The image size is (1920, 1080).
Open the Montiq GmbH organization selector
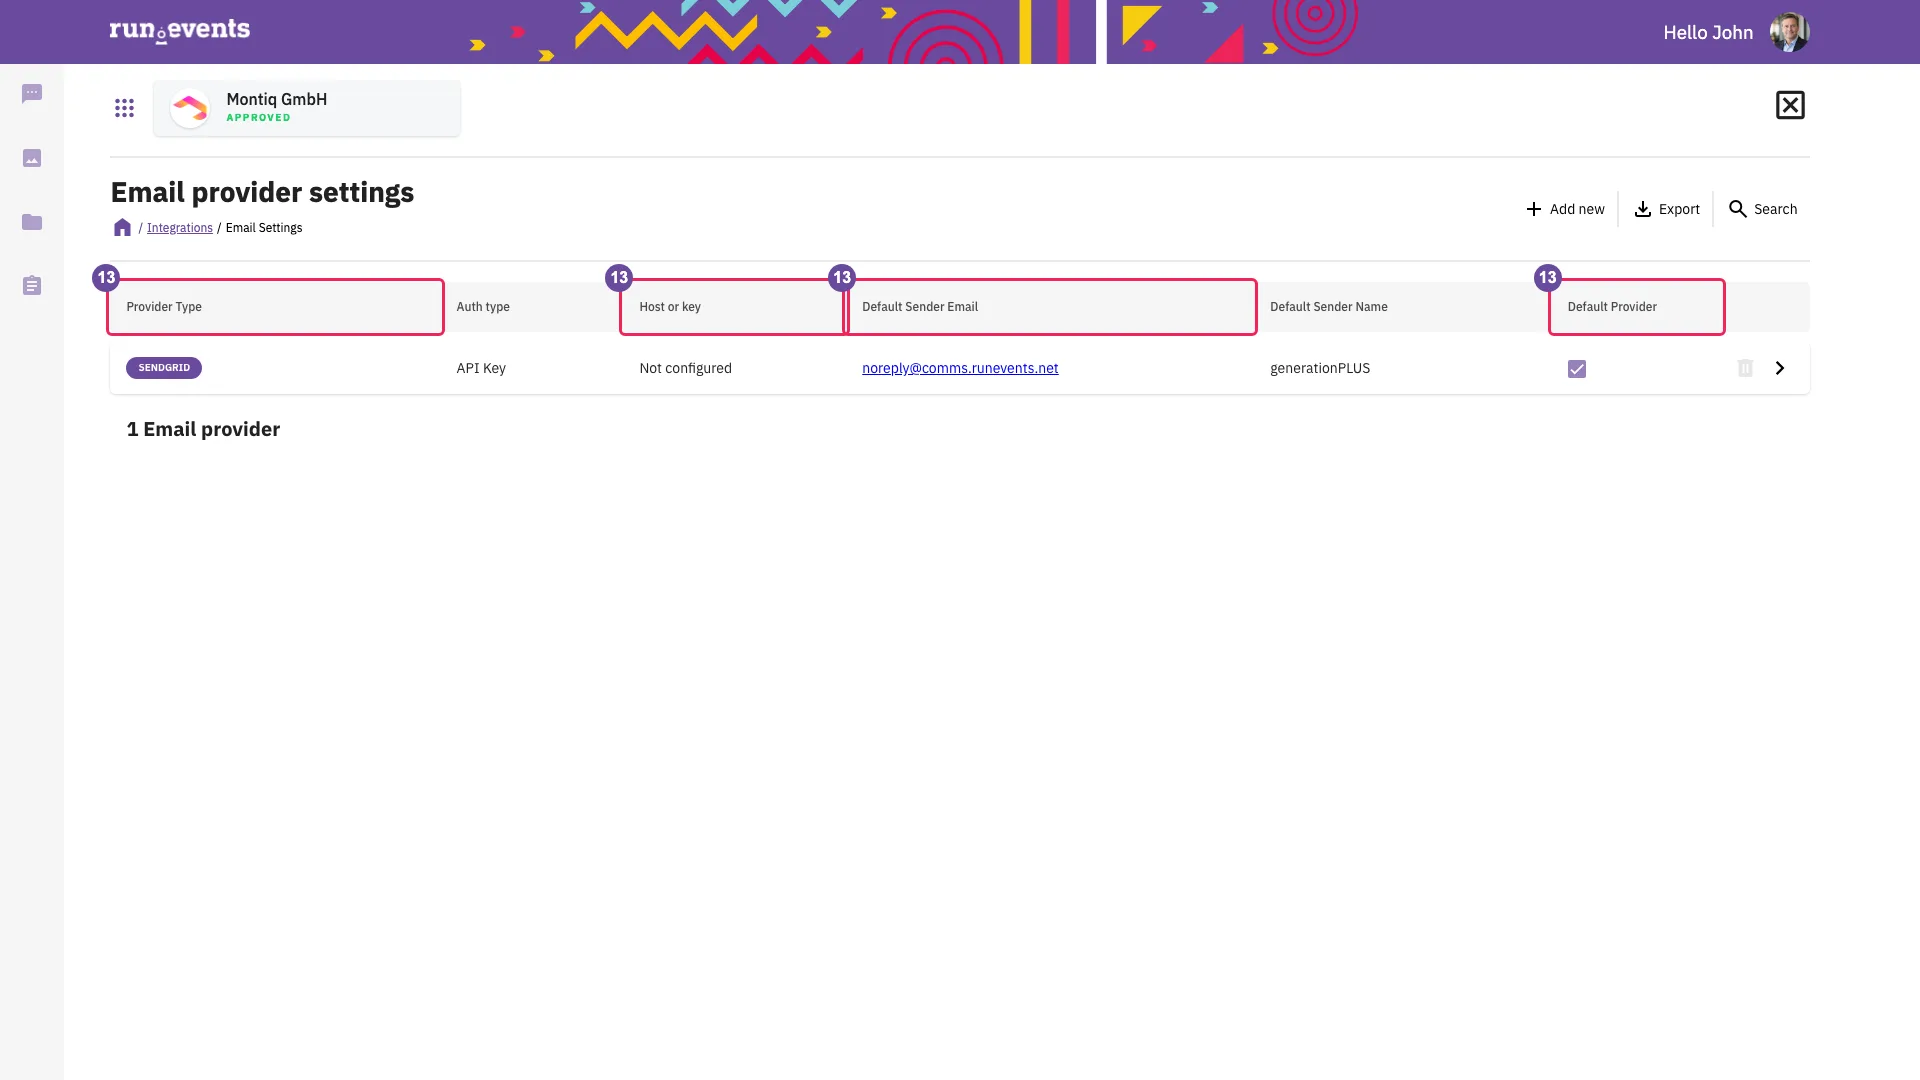pyautogui.click(x=307, y=108)
